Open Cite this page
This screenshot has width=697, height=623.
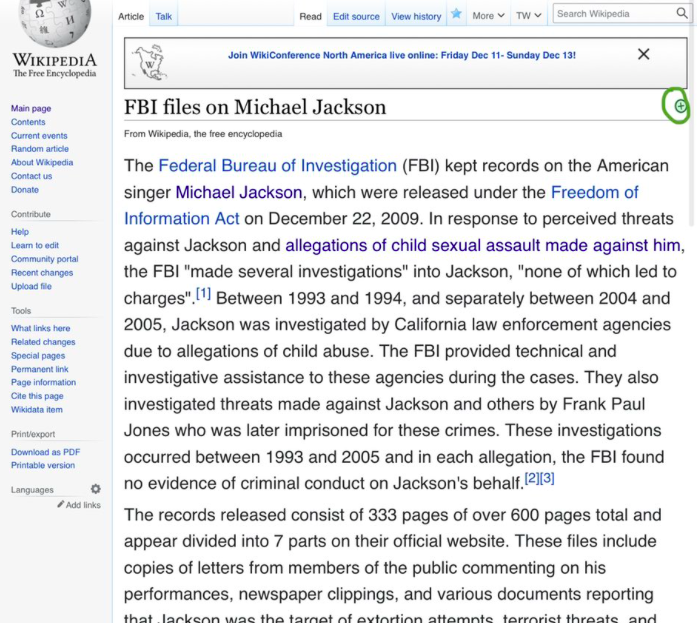tap(37, 396)
